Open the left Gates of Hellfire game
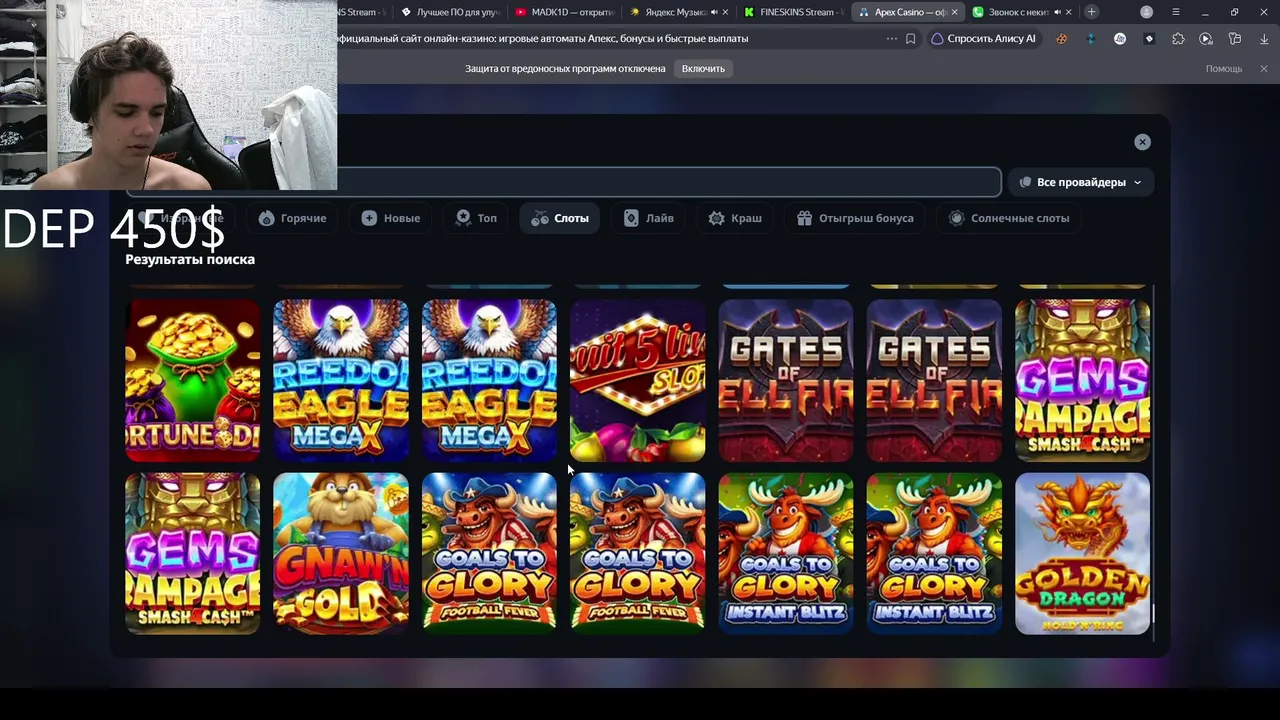Screen dimensions: 1280x720 [x=786, y=380]
